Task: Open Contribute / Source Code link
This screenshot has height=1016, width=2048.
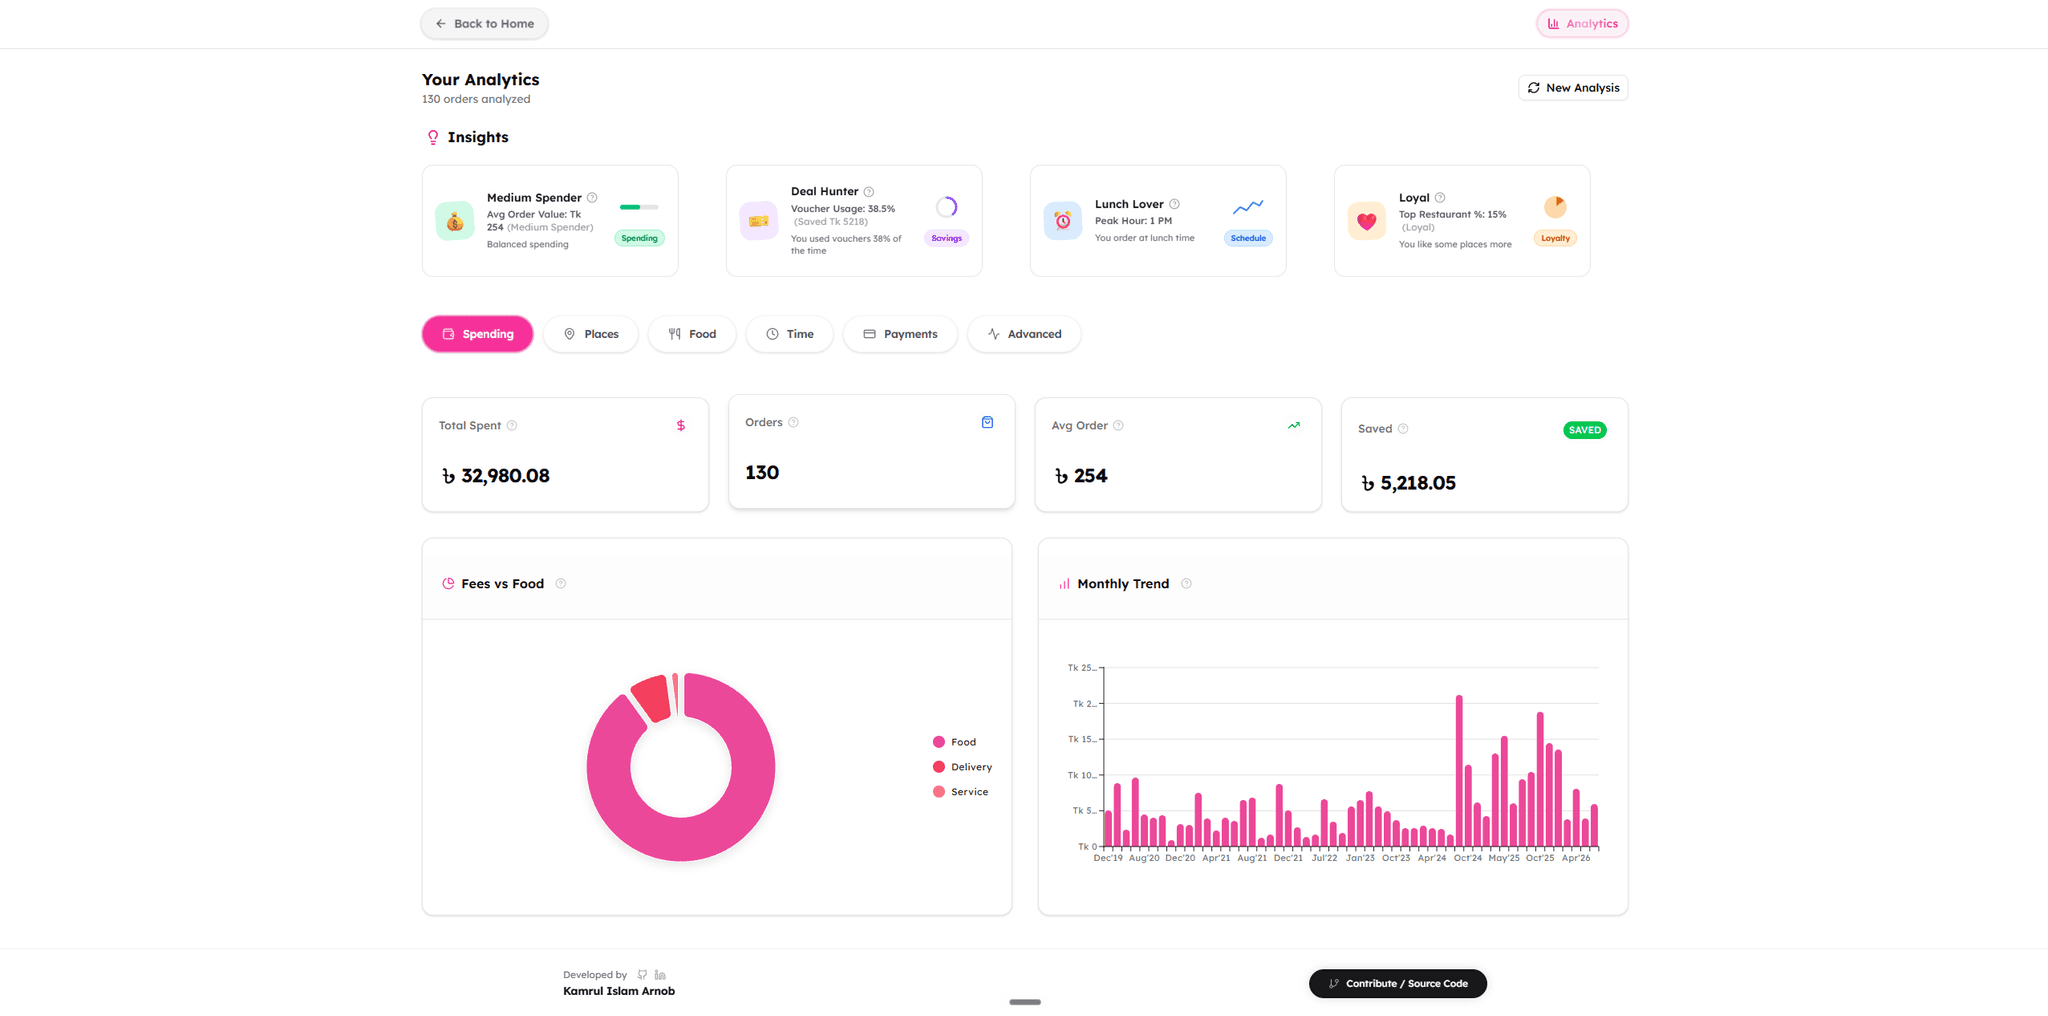Action: [x=1398, y=984]
